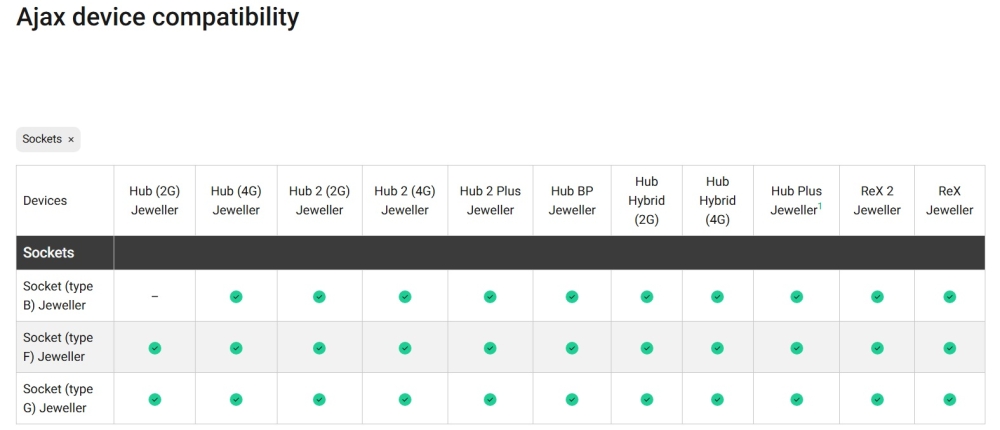Screen dimensions: 1000x430
Task: Click checkmark for Socket type F under Hub (2G)
Action: [155, 348]
